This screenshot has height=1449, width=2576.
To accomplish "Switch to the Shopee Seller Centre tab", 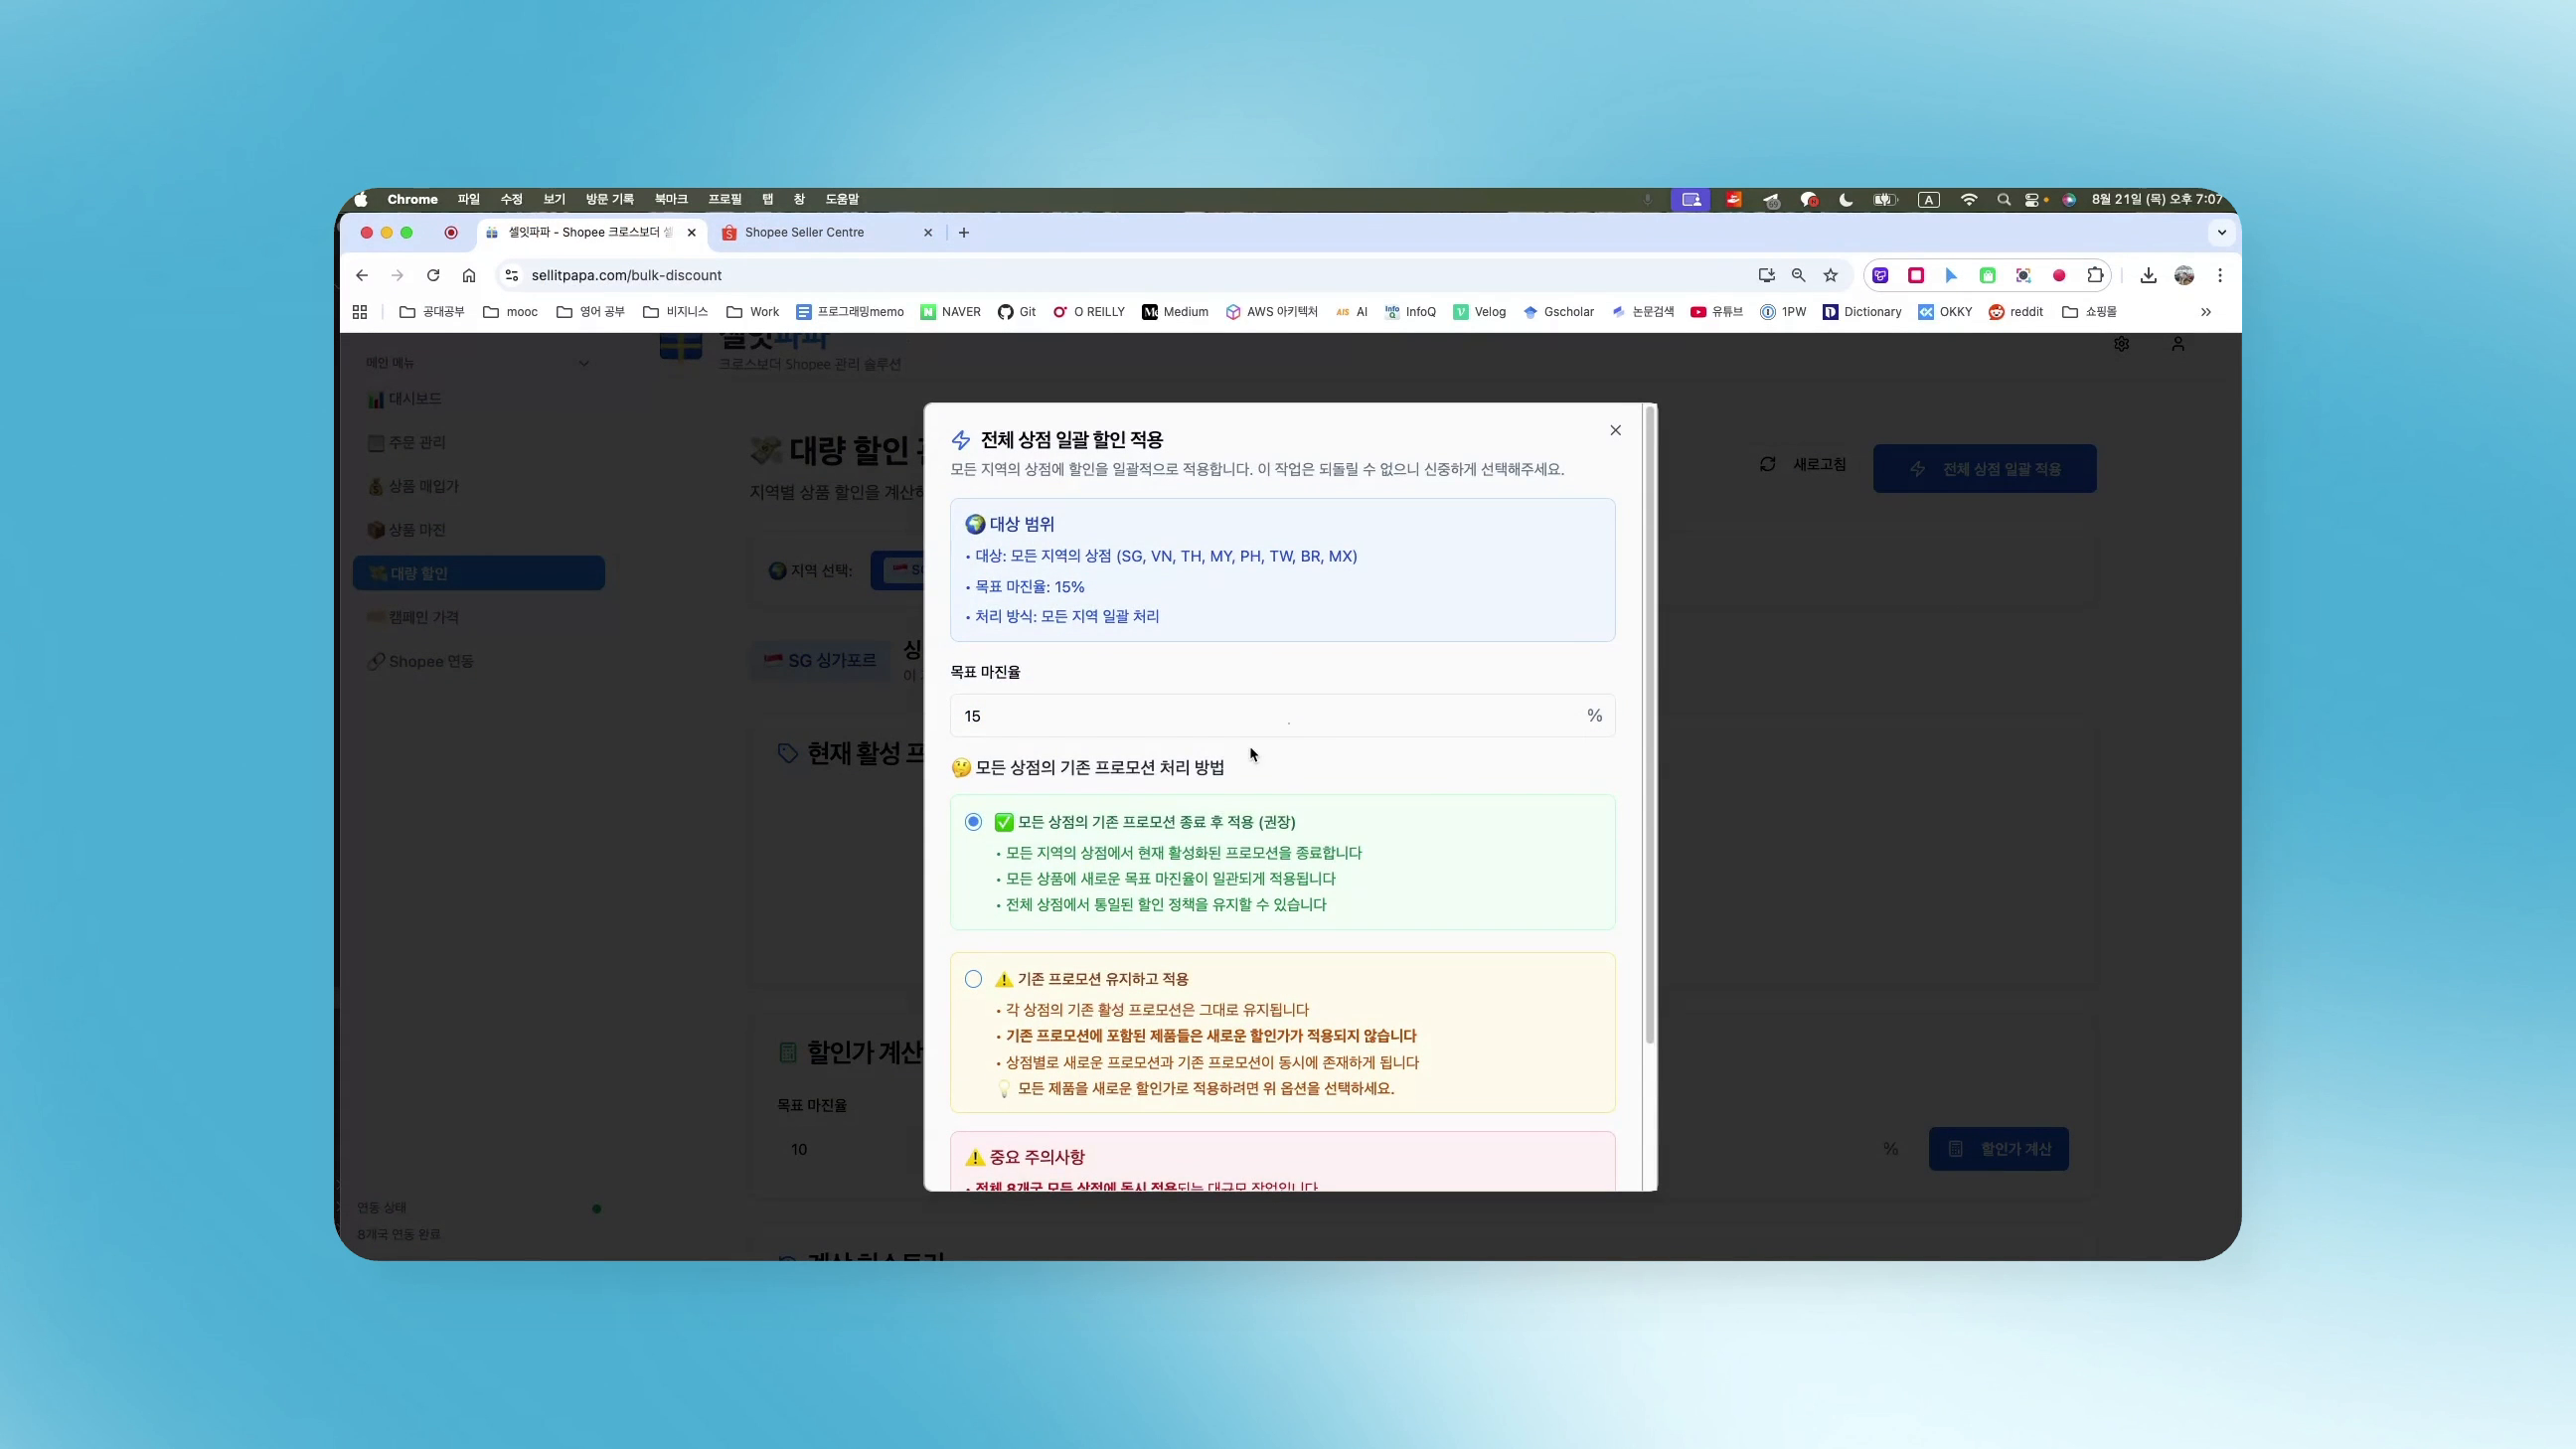I will [x=806, y=232].
